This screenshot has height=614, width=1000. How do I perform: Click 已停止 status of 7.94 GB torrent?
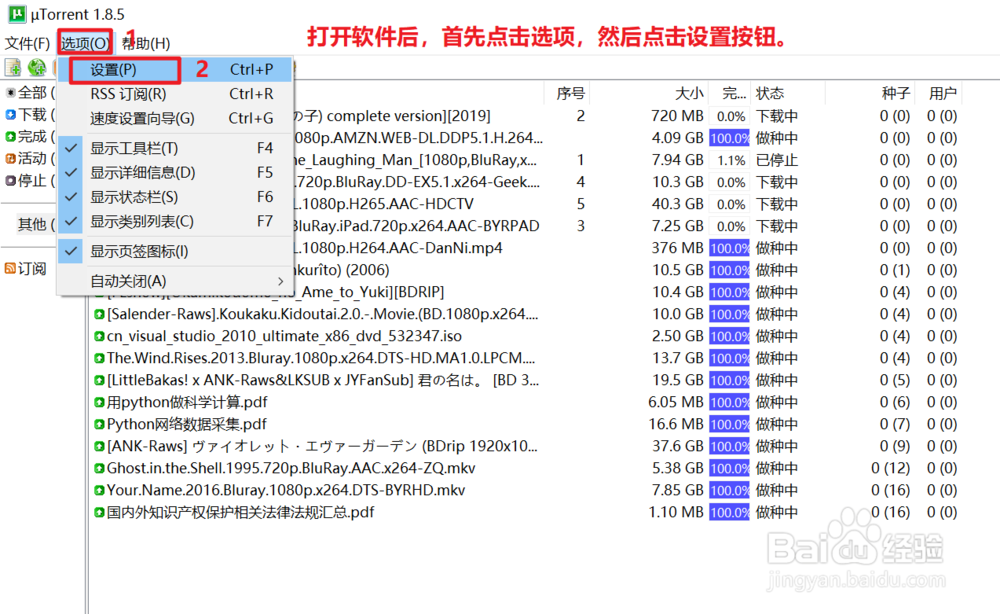(777, 160)
